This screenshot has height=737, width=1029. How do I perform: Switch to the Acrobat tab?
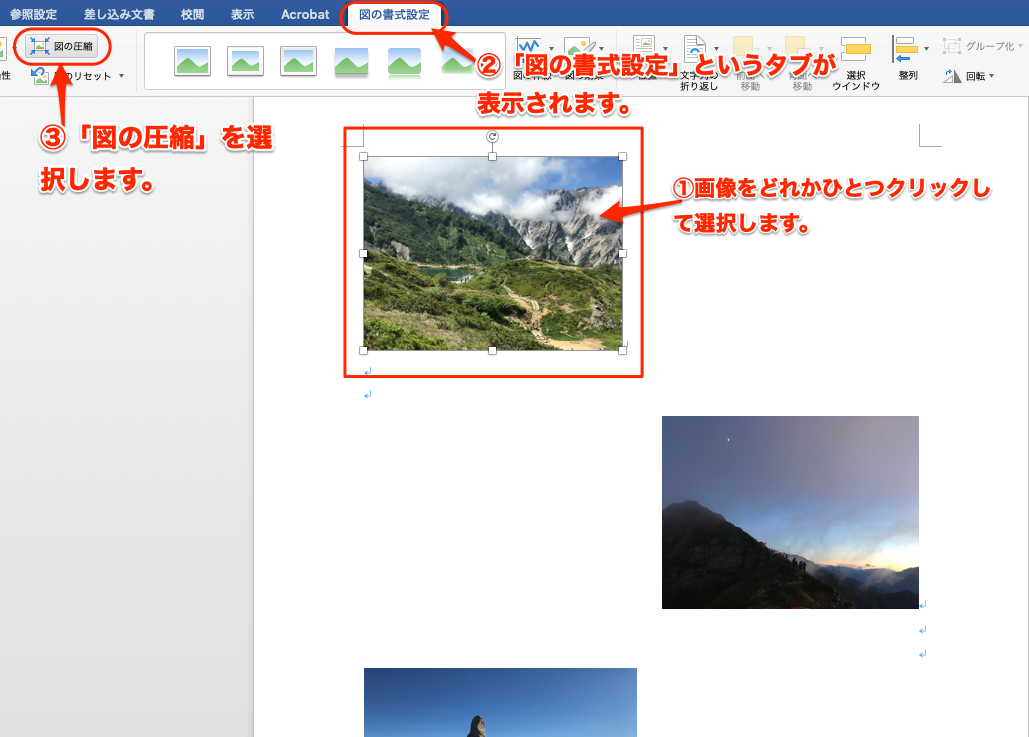point(305,14)
